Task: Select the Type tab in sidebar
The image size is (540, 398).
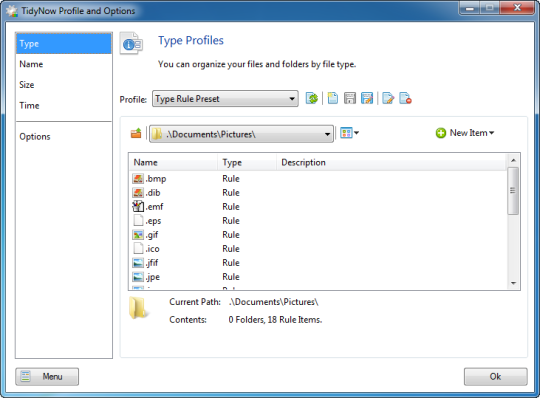Action: pos(64,44)
